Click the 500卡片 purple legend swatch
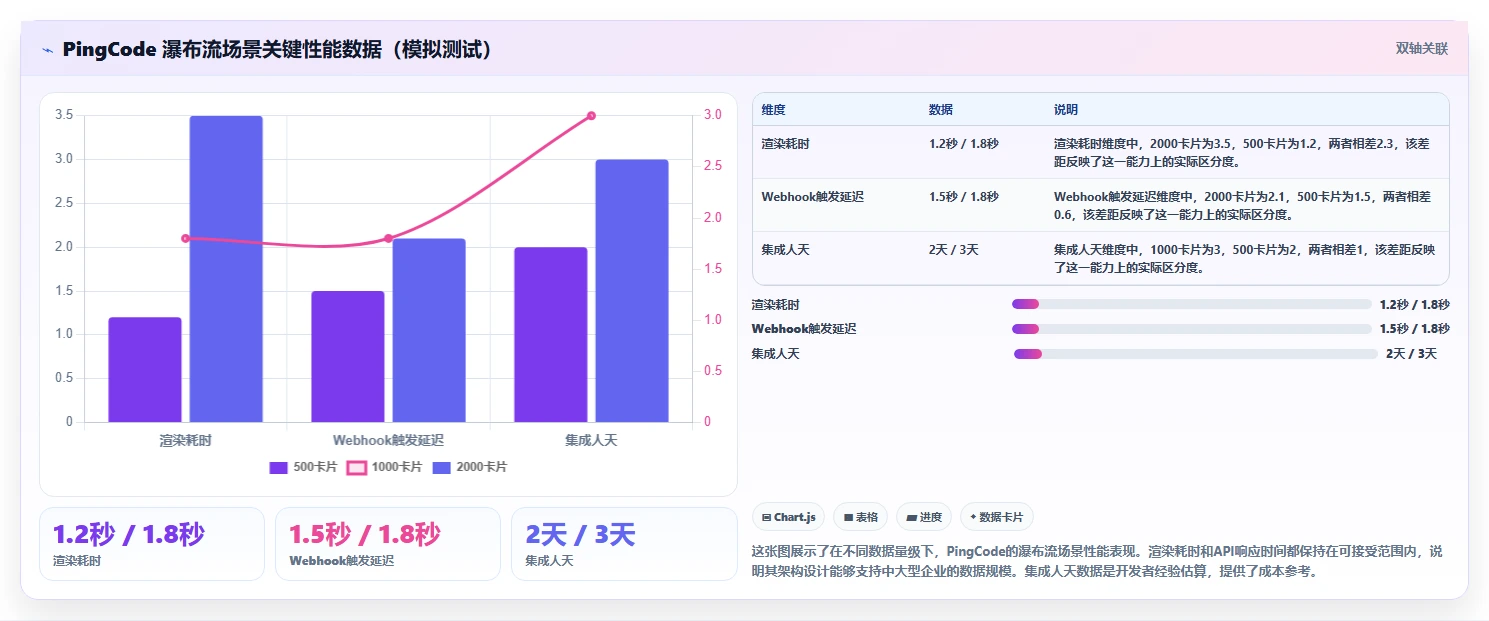1489x621 pixels. coord(279,467)
